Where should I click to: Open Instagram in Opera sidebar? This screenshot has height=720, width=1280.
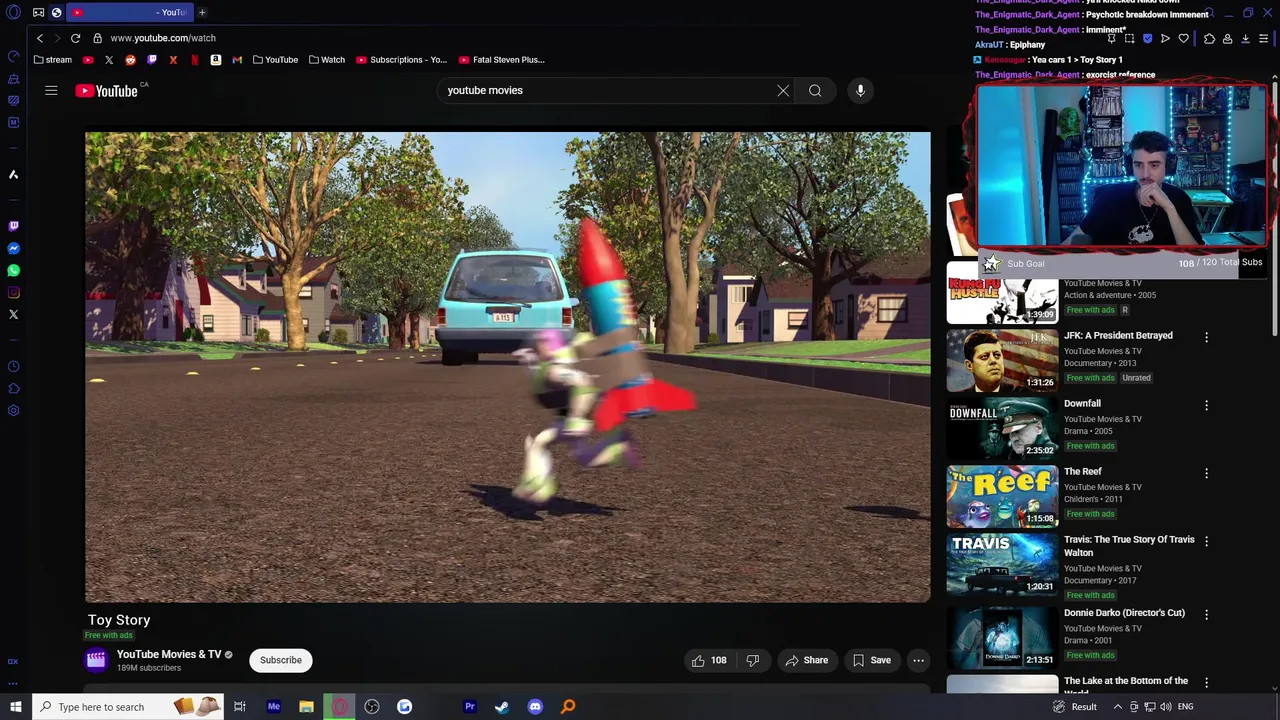[x=13, y=292]
